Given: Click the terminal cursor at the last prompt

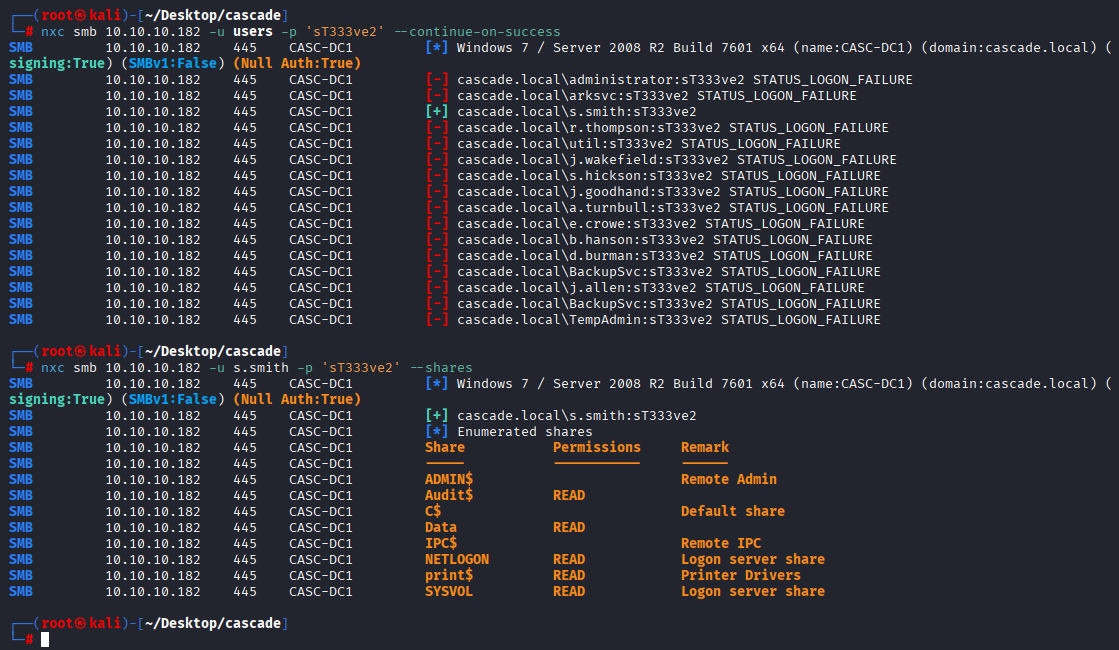Looking at the screenshot, I should [x=45, y=639].
